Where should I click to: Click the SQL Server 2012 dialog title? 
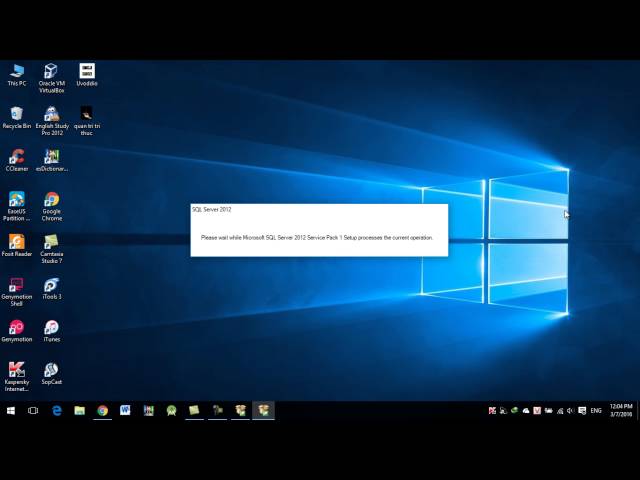pyautogui.click(x=211, y=209)
